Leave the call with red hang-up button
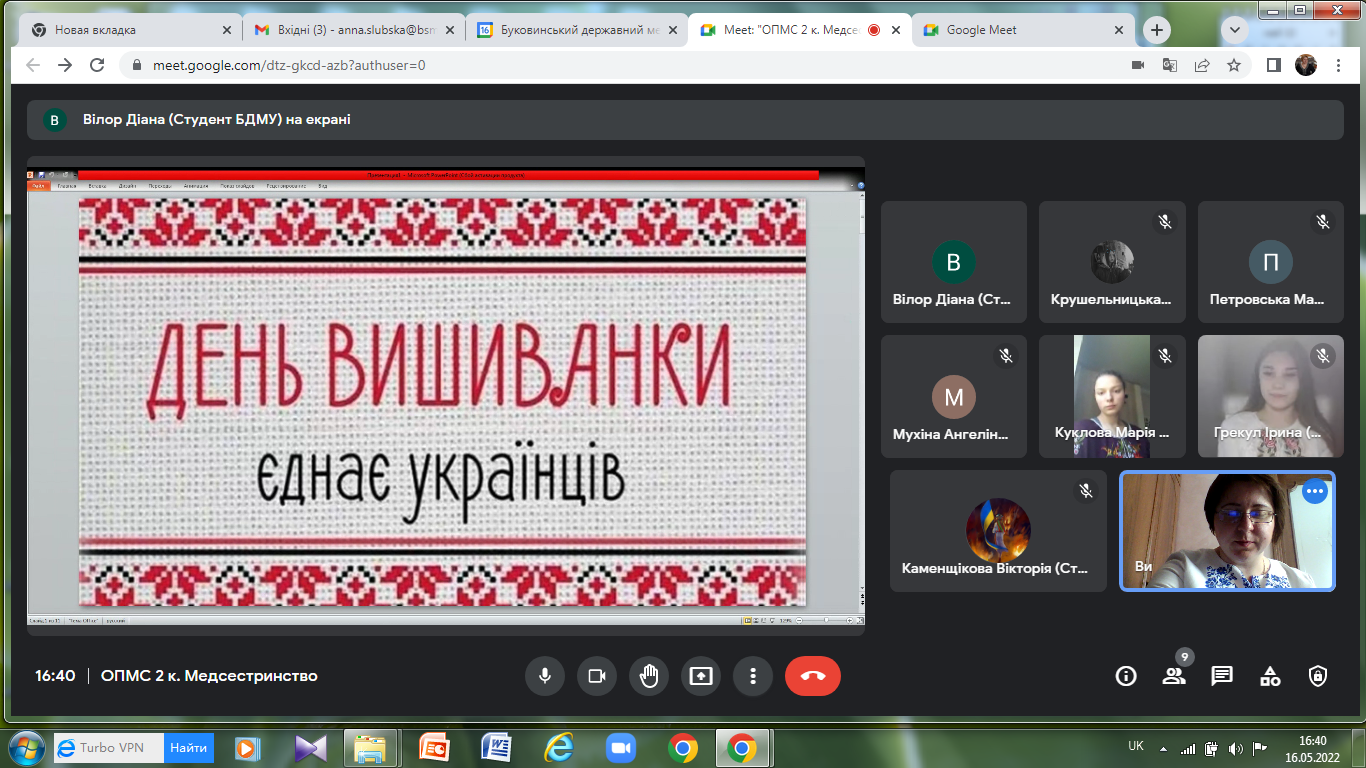Screen dimensions: 1366x768 (813, 676)
